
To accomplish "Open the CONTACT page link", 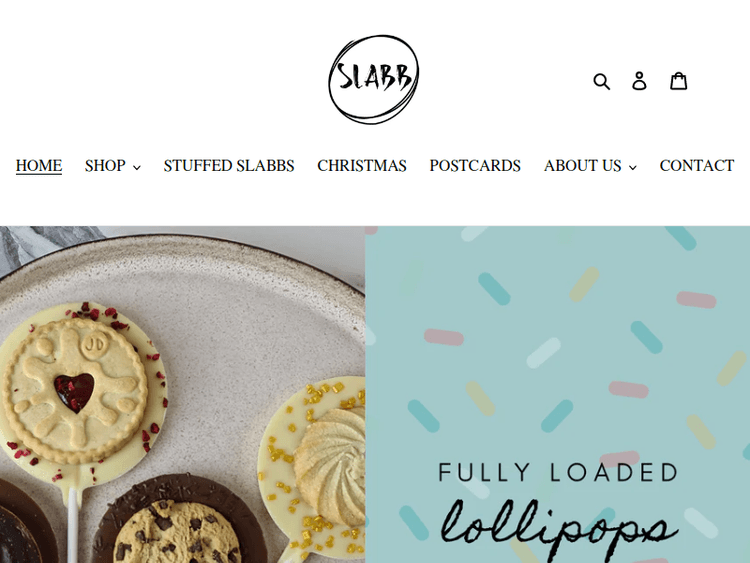I will point(696,166).
